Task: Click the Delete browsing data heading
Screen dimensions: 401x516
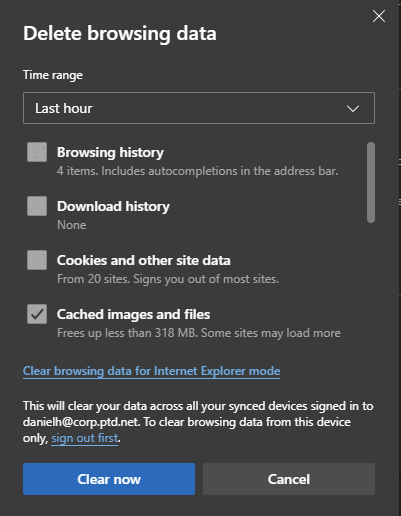Action: tap(120, 34)
